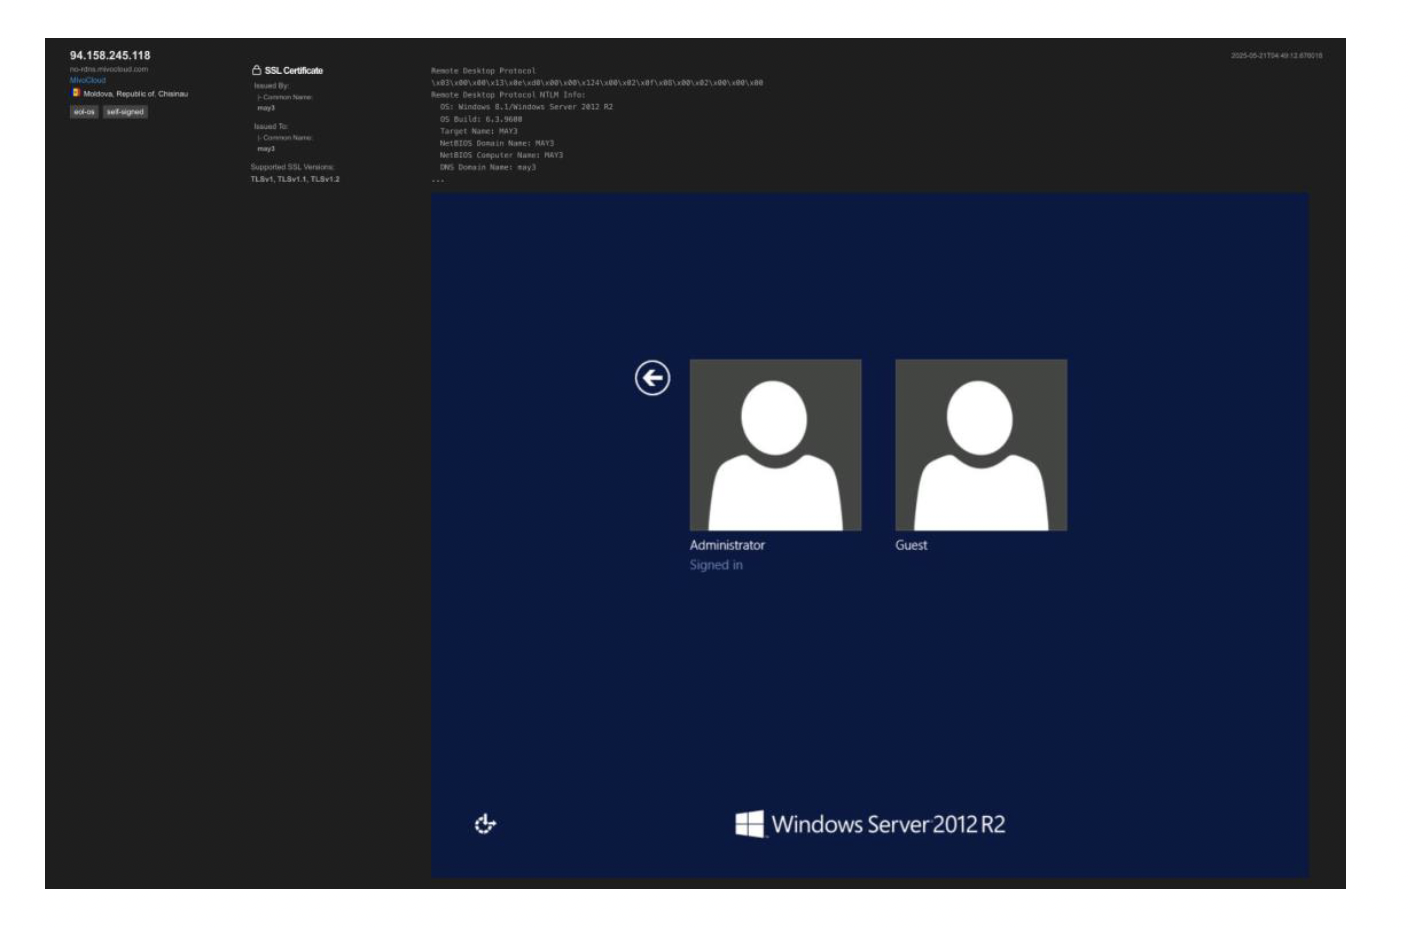Click the Administrator account name label
Screen dimensions: 1410x928
(x=727, y=545)
